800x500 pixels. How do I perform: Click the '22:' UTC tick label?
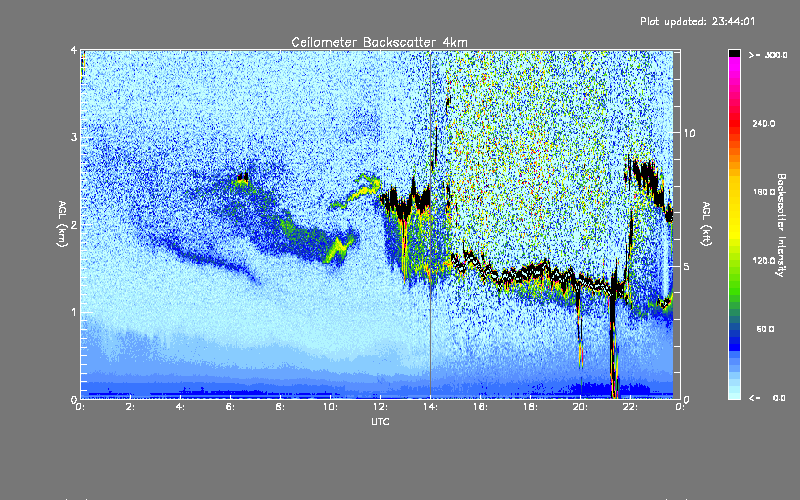630,407
